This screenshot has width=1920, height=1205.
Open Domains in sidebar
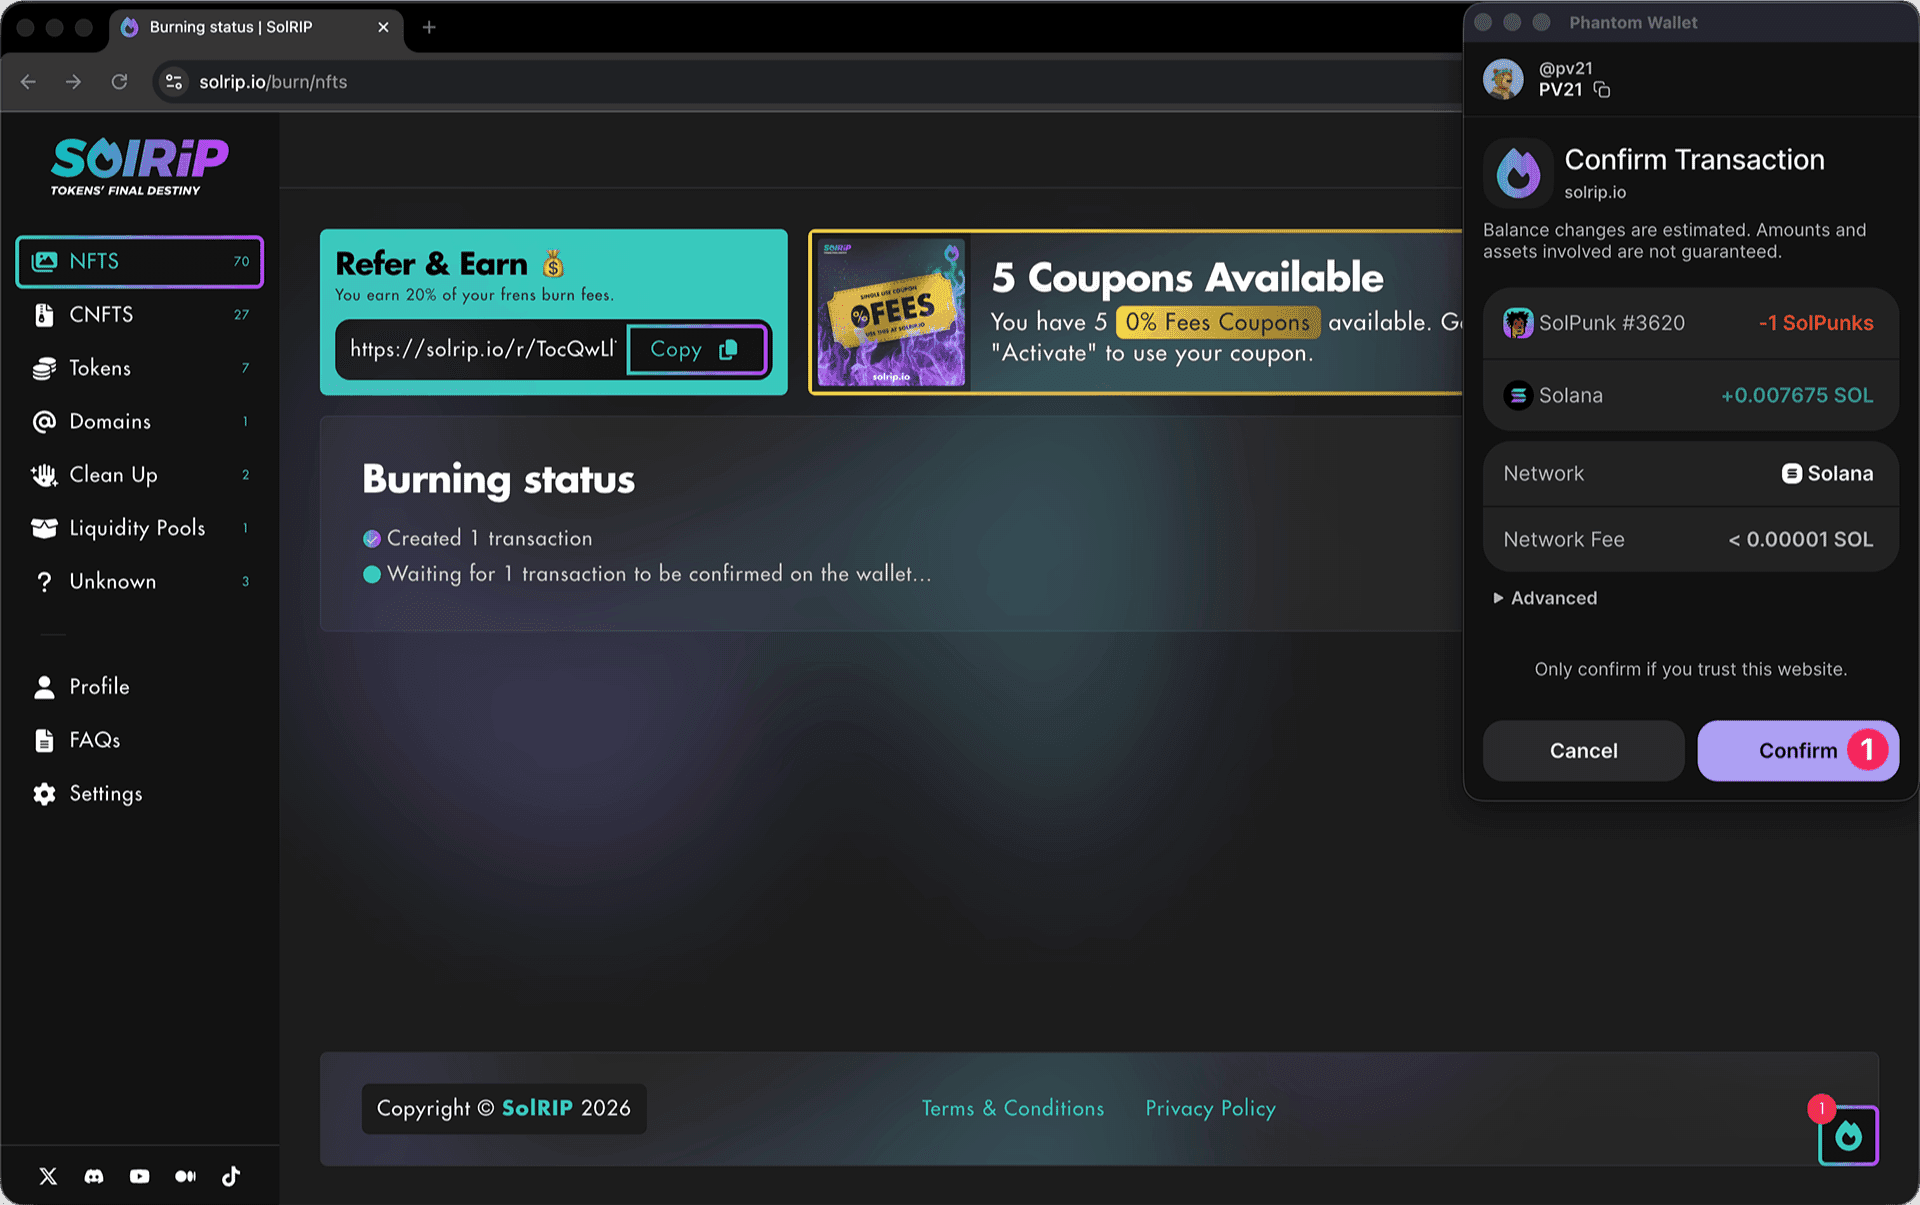pyautogui.click(x=140, y=421)
